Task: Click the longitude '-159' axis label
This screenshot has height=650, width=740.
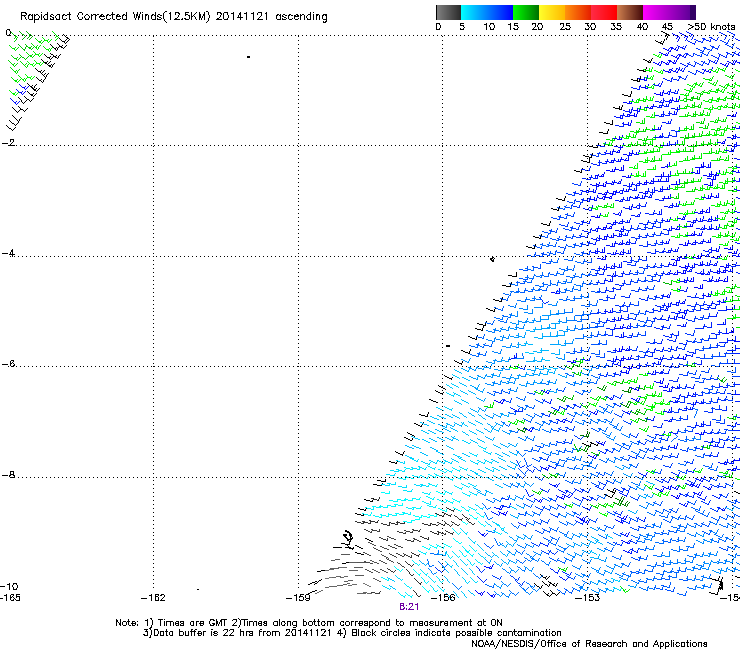Action: (x=298, y=598)
